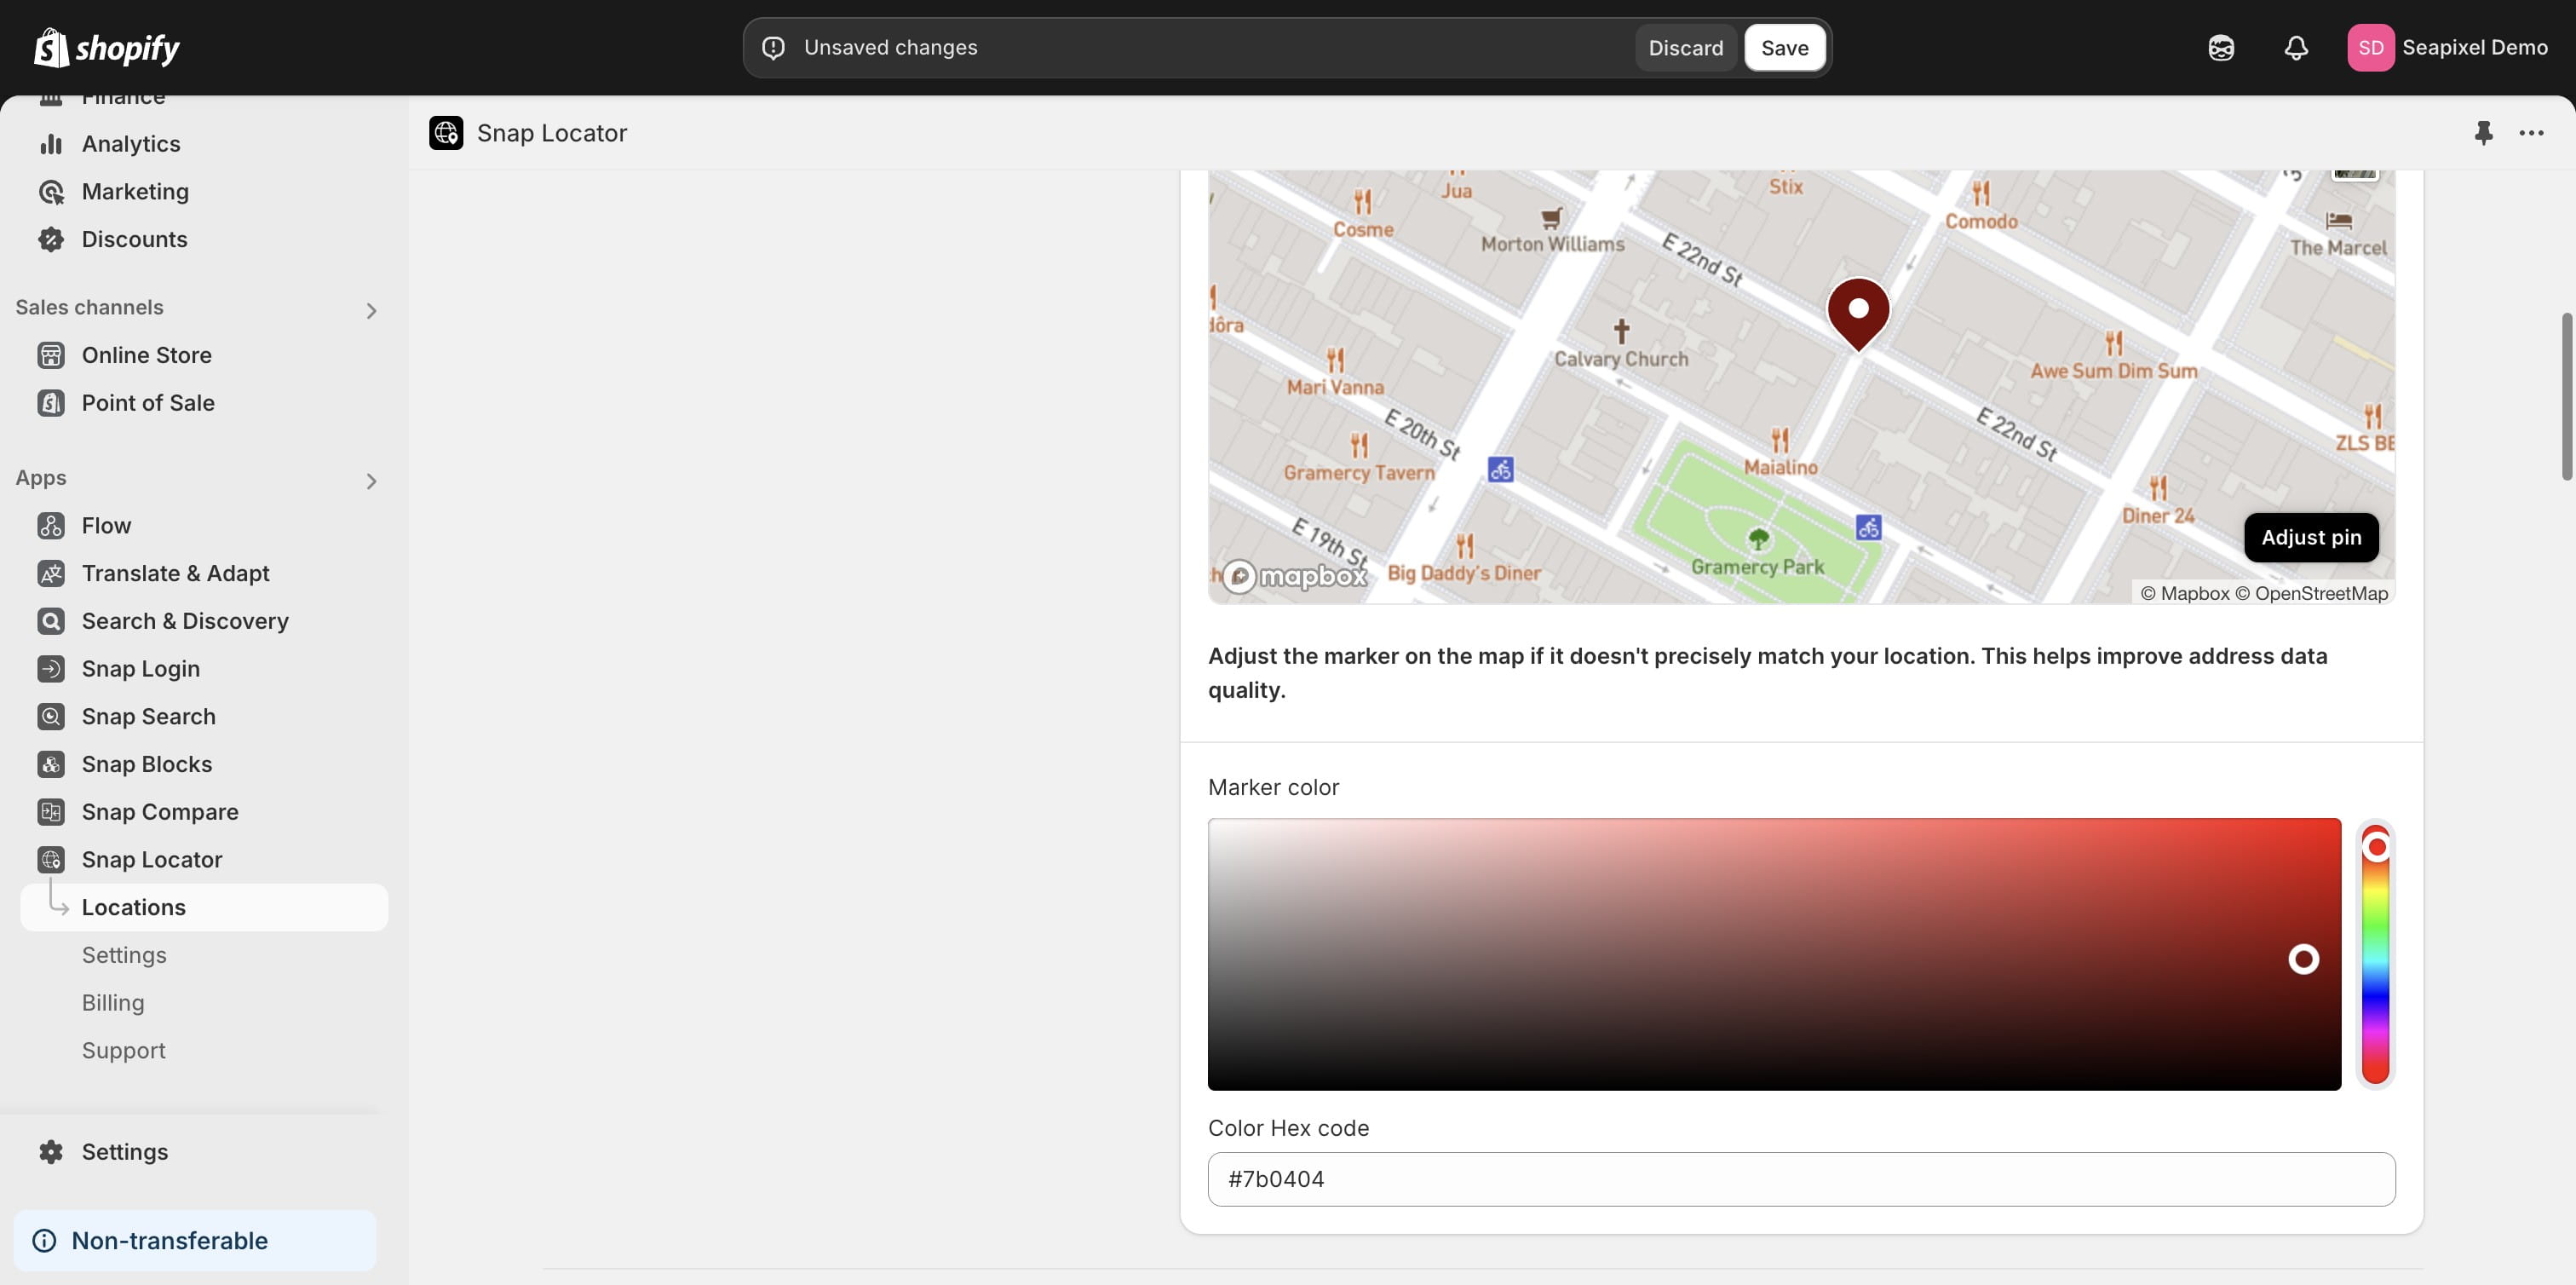This screenshot has width=2576, height=1285.
Task: Open the Billing subpage
Action: pos(113,1003)
